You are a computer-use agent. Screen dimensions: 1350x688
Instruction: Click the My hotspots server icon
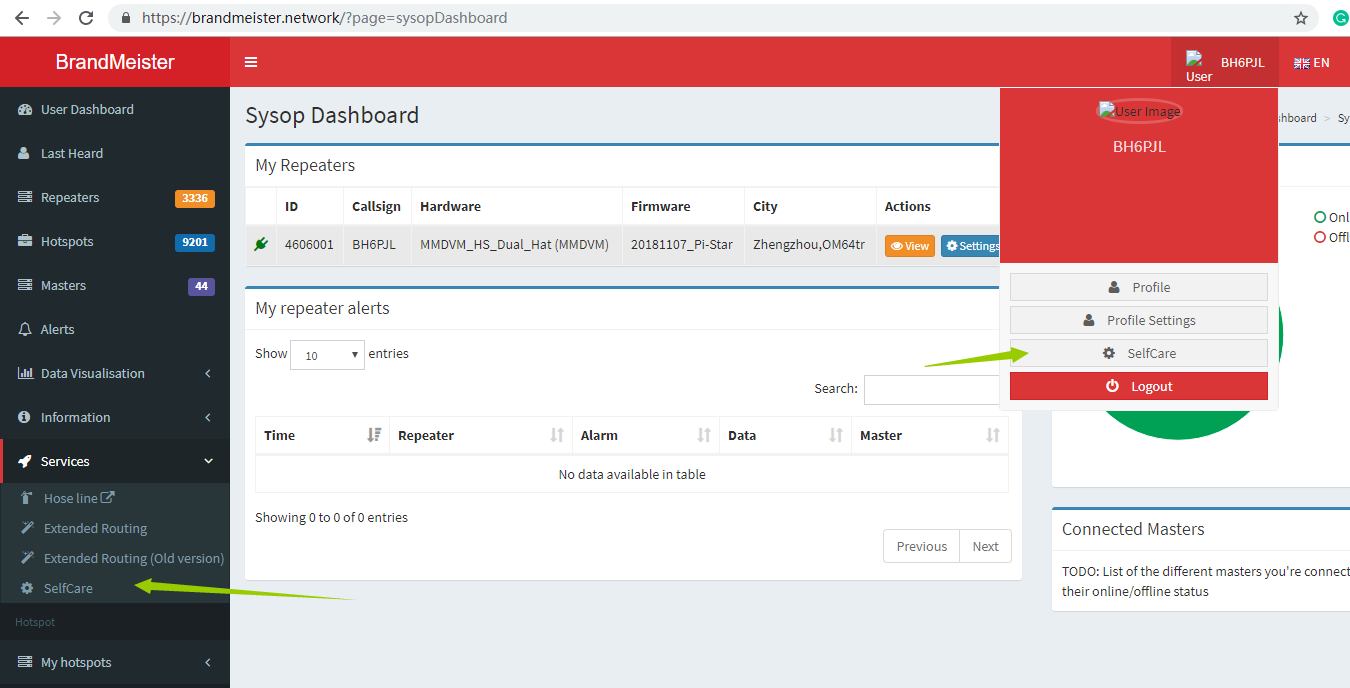click(25, 663)
